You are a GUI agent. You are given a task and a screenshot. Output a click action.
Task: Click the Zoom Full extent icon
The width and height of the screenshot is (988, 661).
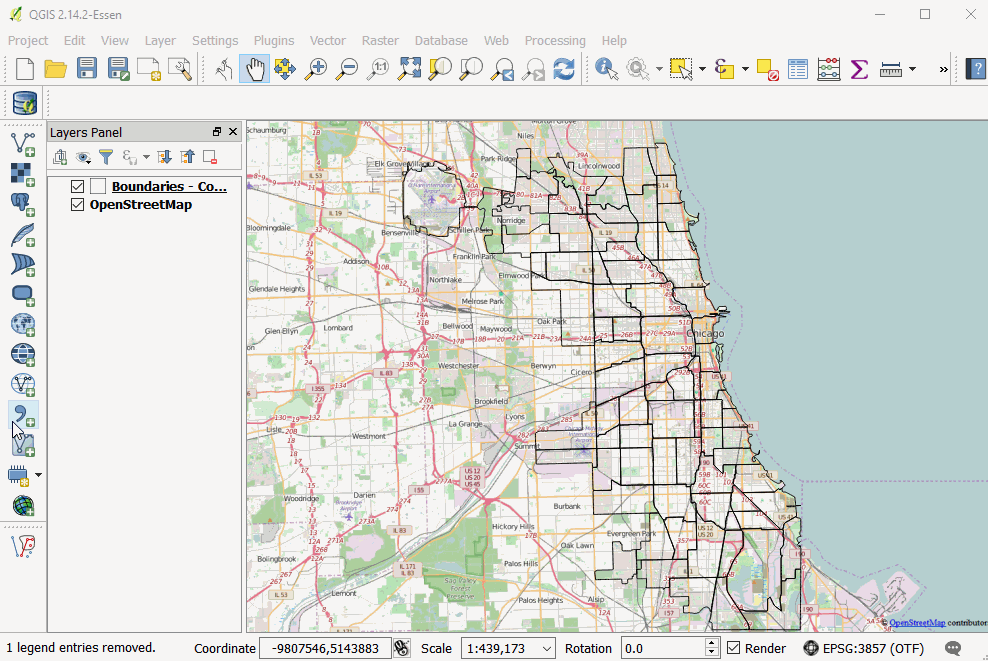409,69
